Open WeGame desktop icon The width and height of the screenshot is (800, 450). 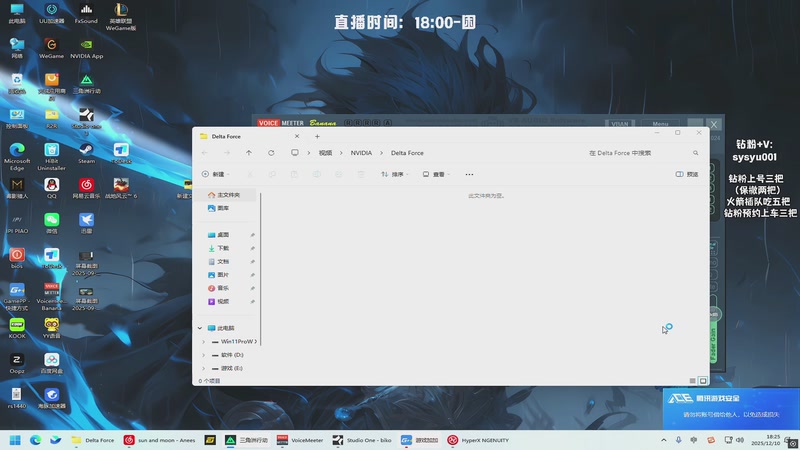52,48
